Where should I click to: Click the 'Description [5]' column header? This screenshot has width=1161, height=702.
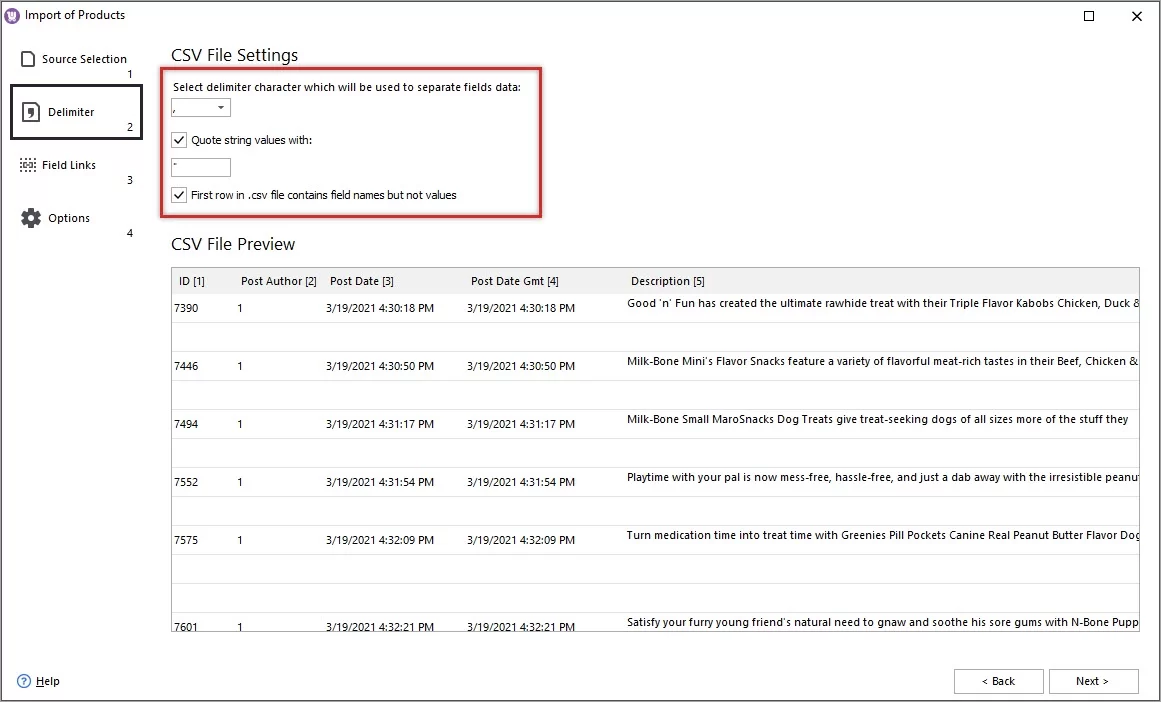tap(667, 281)
